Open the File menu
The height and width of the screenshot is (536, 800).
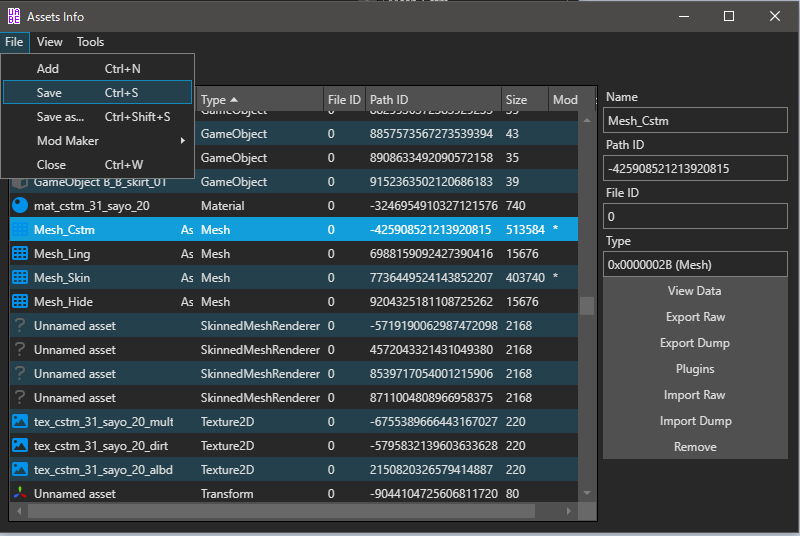tap(14, 42)
